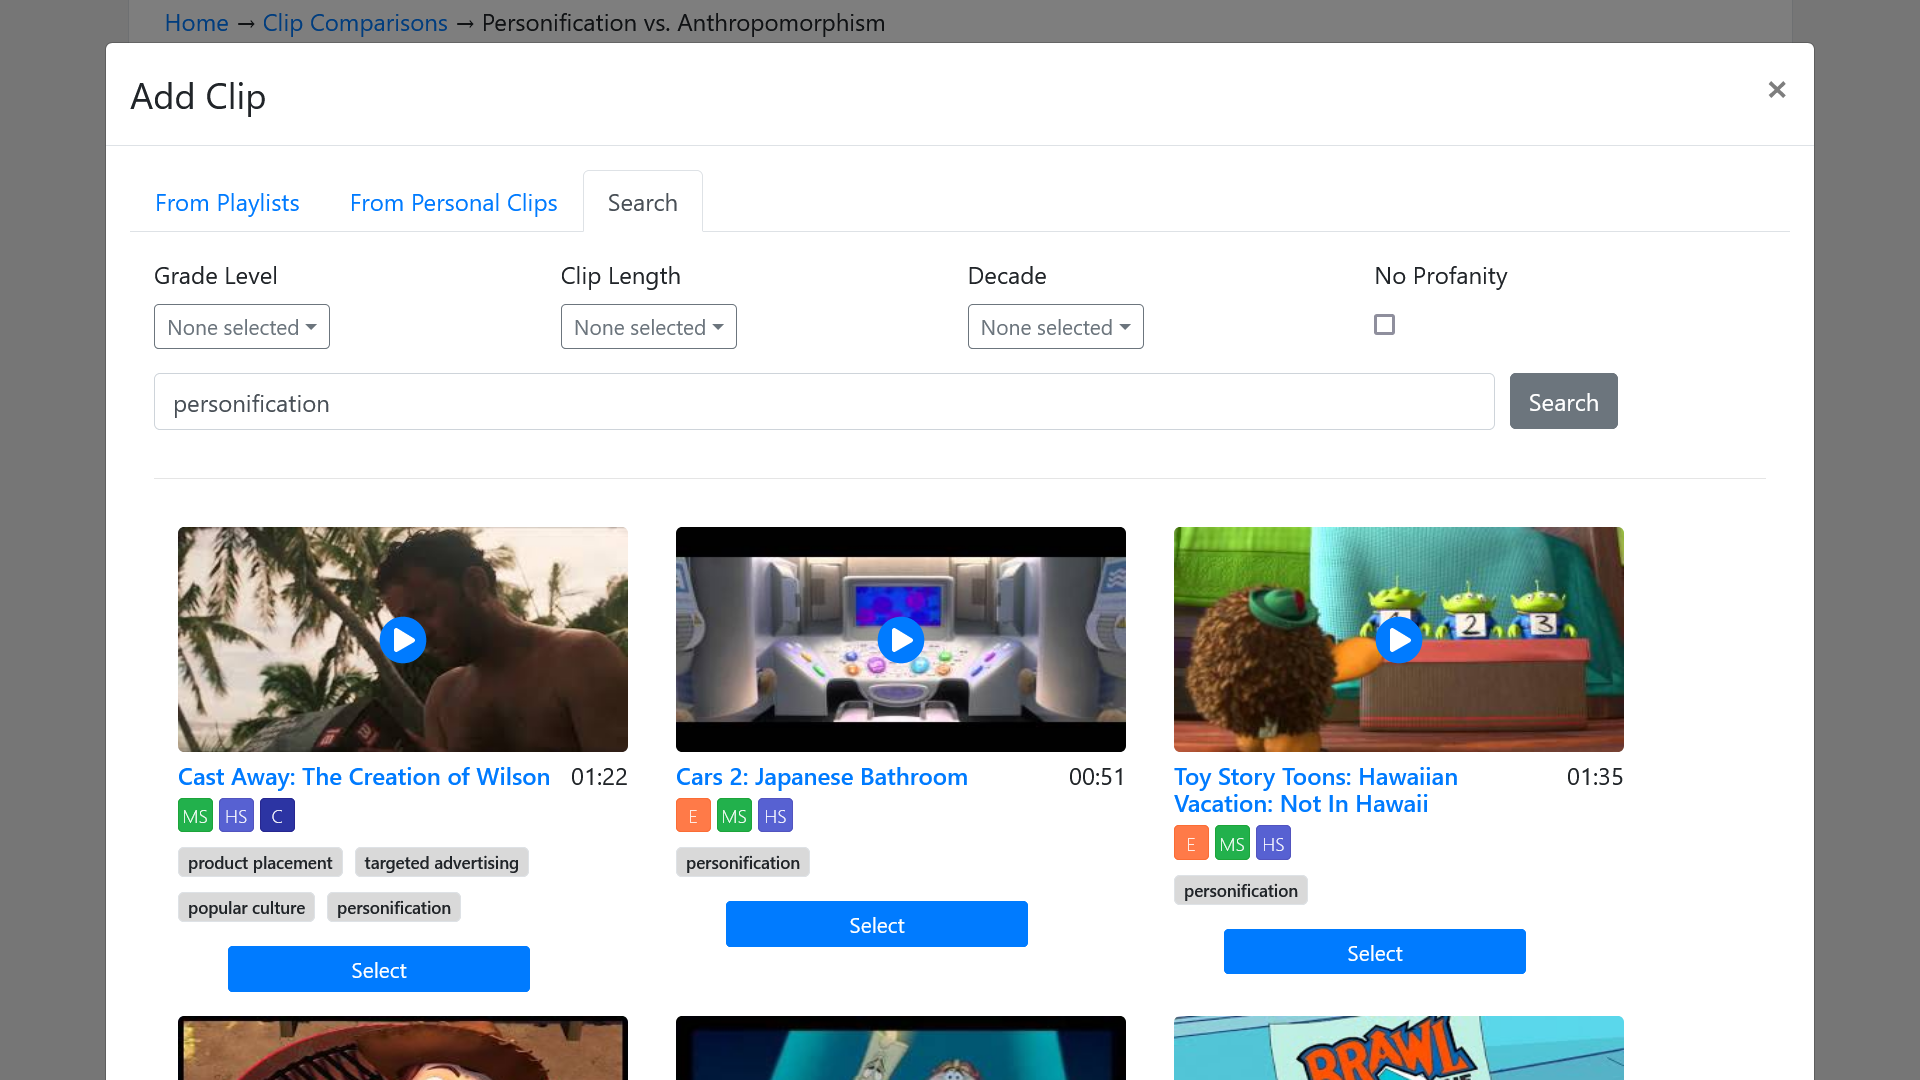Go to Home breadcrumb link

tap(197, 22)
